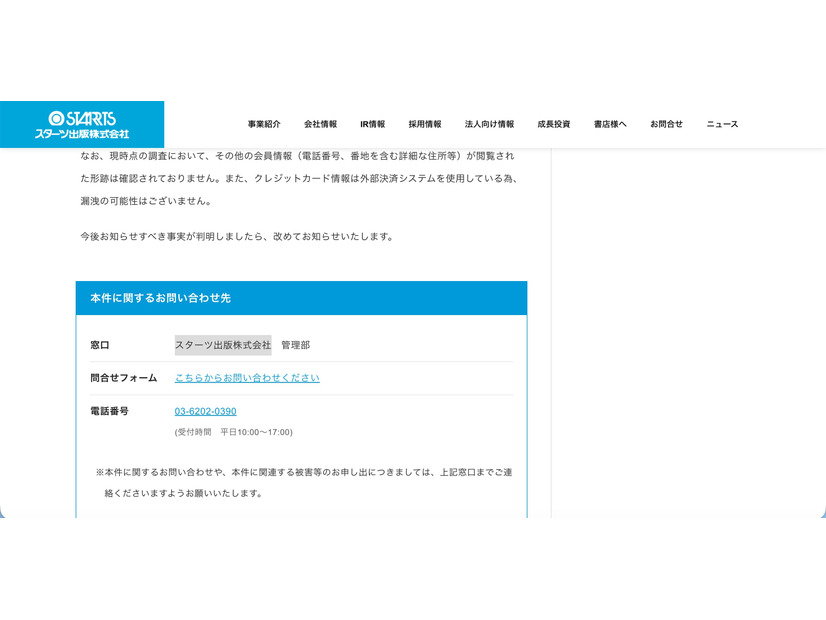
Task: Click the paragraph starting 今後お知らせすべき事実
Action: click(x=238, y=237)
